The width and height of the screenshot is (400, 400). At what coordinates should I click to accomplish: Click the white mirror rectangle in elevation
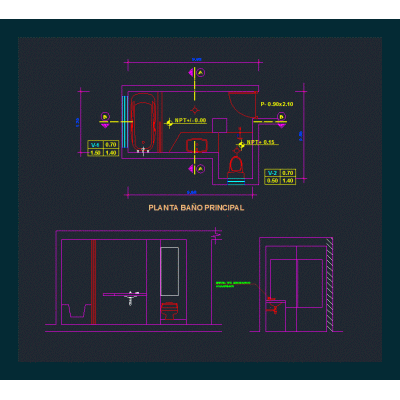170,271
